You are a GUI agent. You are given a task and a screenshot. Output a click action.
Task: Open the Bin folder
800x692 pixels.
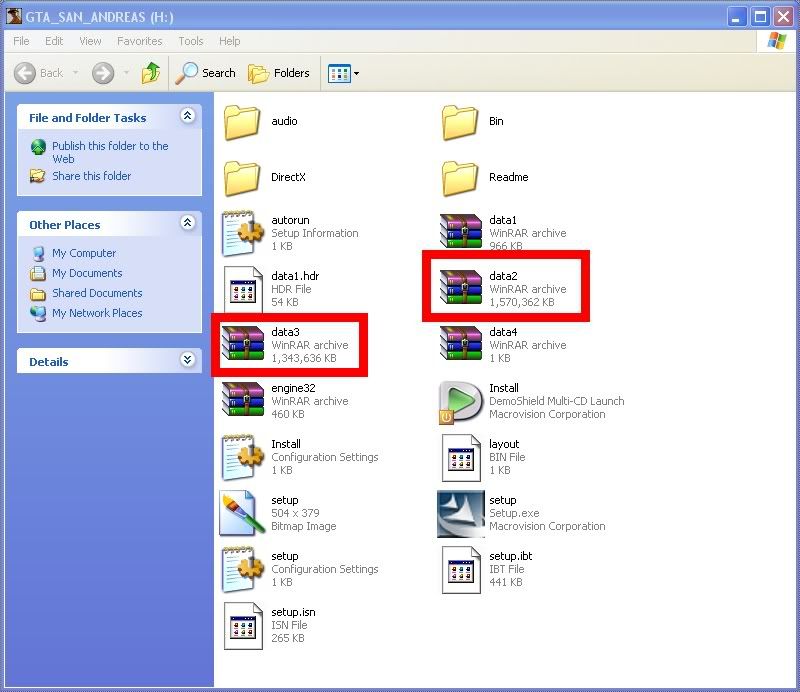pos(472,121)
